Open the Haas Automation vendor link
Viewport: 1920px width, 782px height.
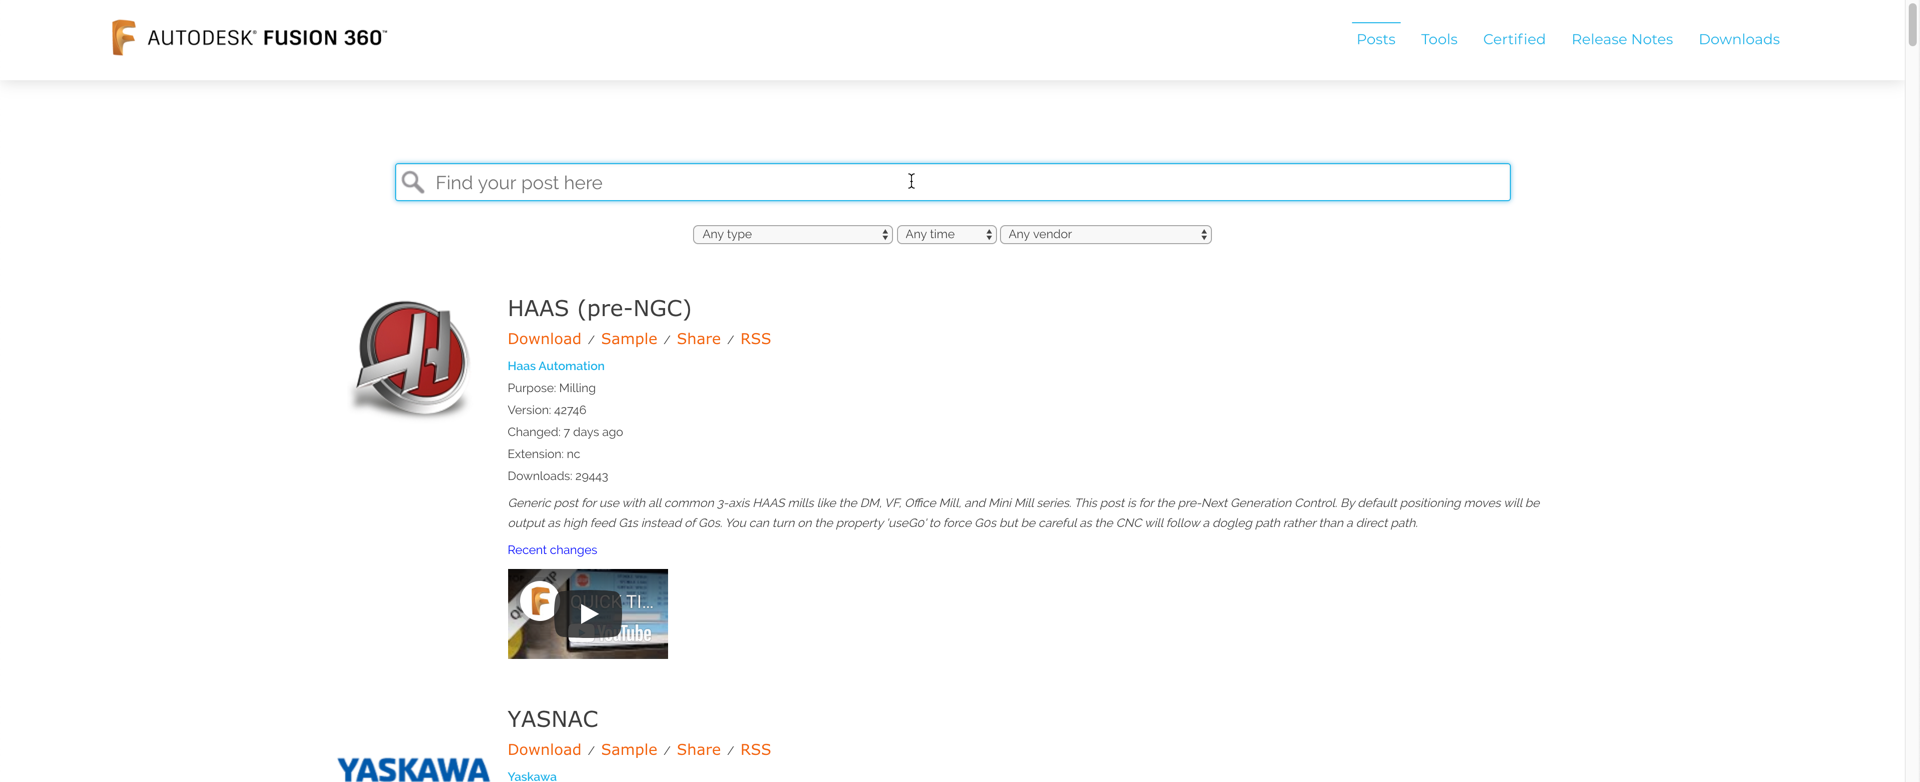(556, 366)
